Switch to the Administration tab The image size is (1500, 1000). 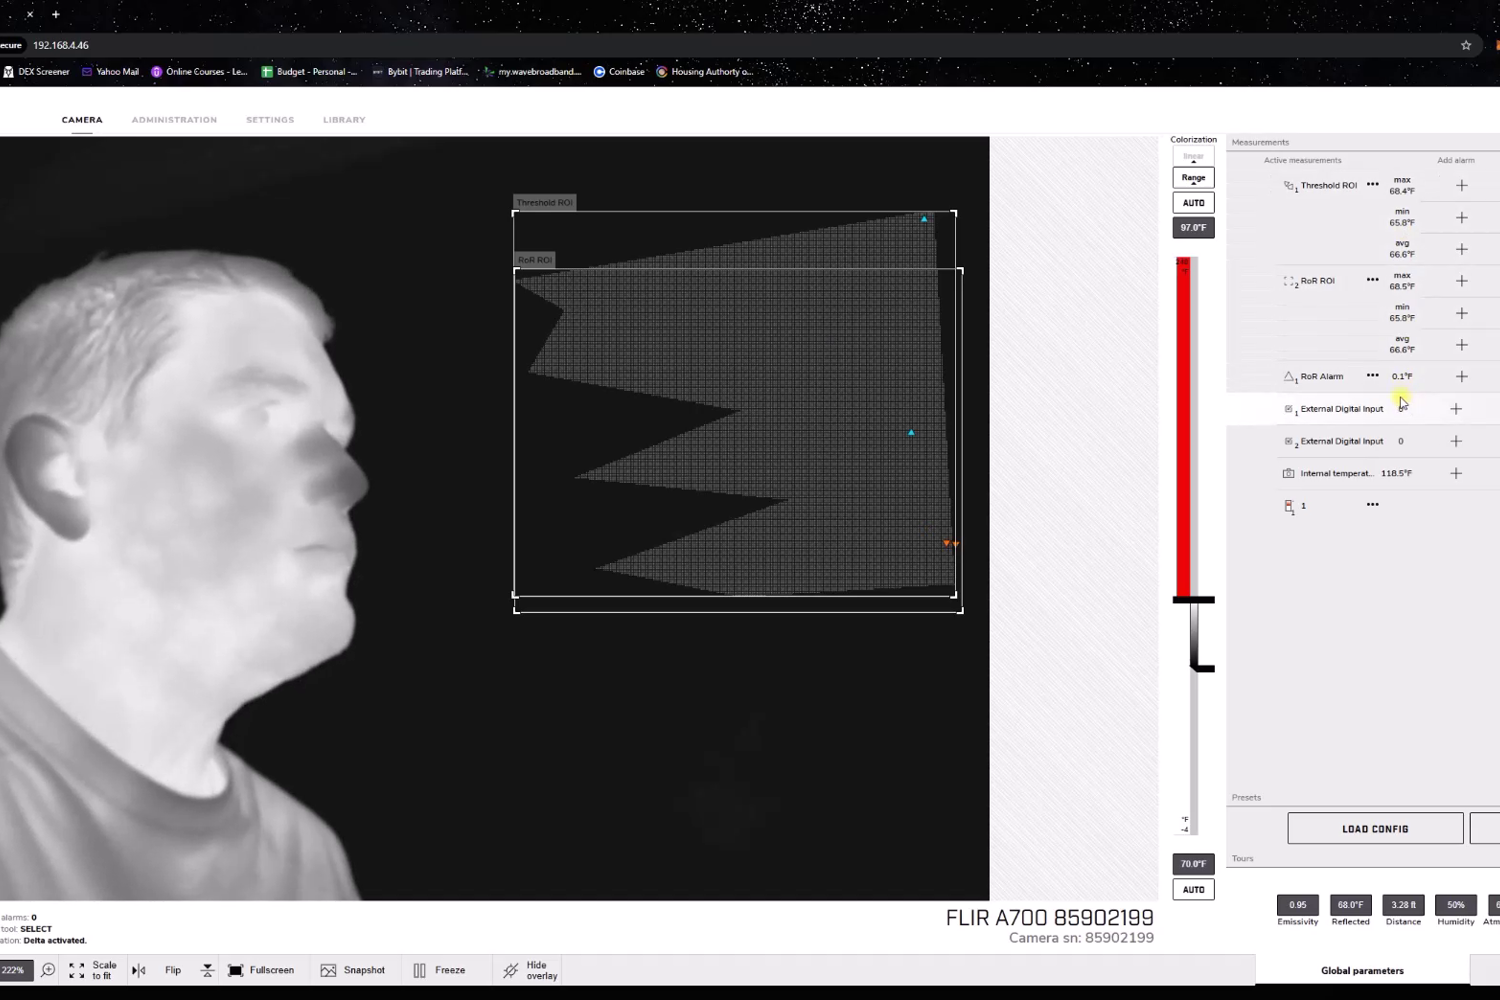click(x=174, y=120)
